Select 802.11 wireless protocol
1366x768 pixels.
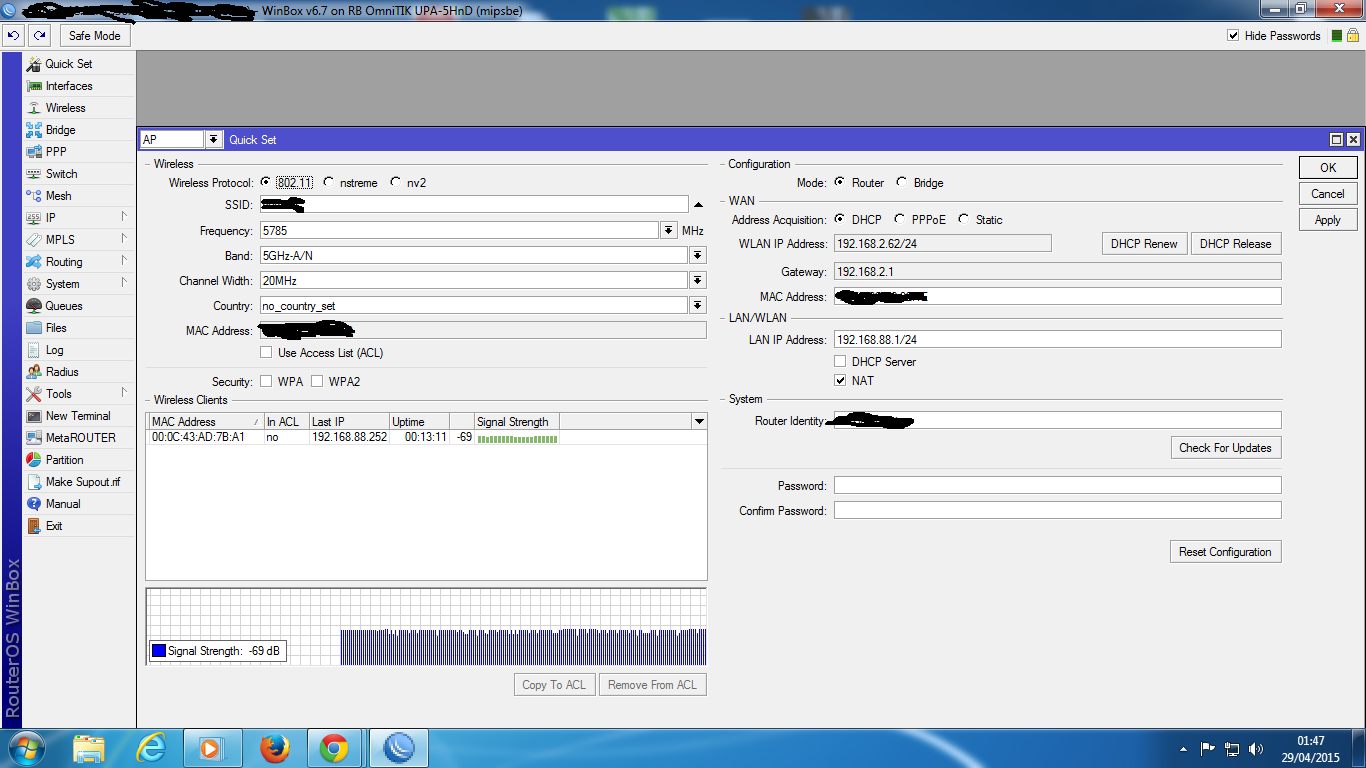pyautogui.click(x=265, y=183)
